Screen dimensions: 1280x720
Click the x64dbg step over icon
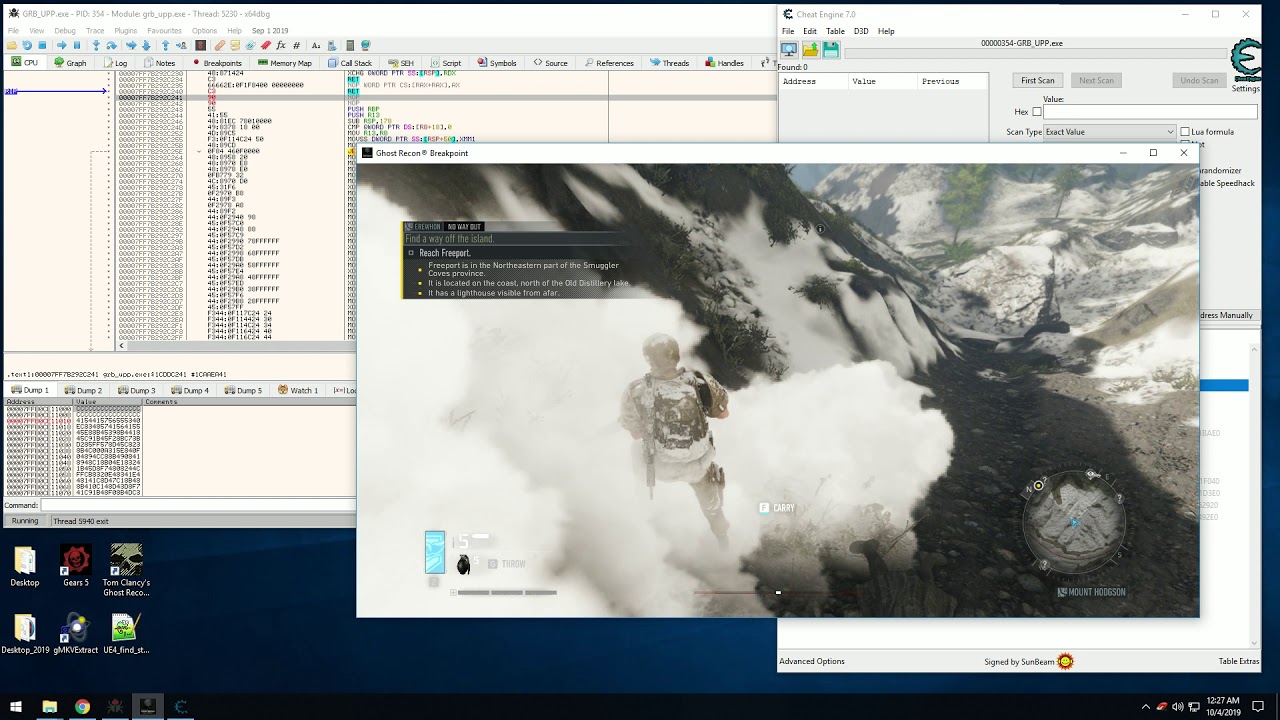pos(111,45)
